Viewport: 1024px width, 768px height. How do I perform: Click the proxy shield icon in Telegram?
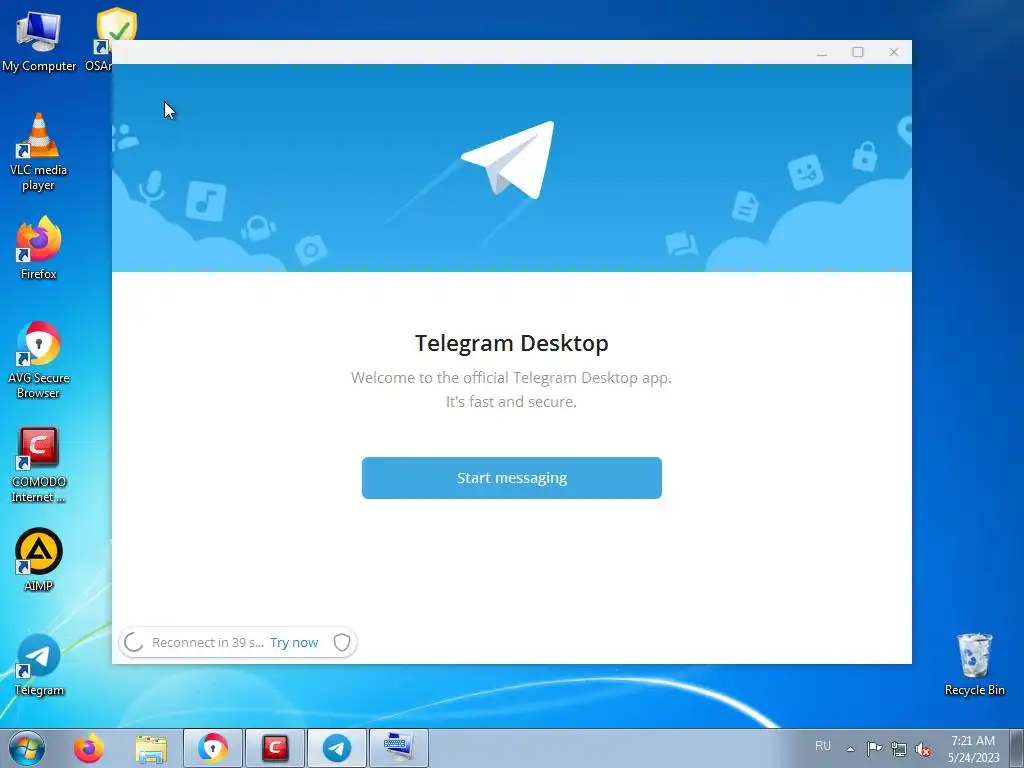click(342, 643)
